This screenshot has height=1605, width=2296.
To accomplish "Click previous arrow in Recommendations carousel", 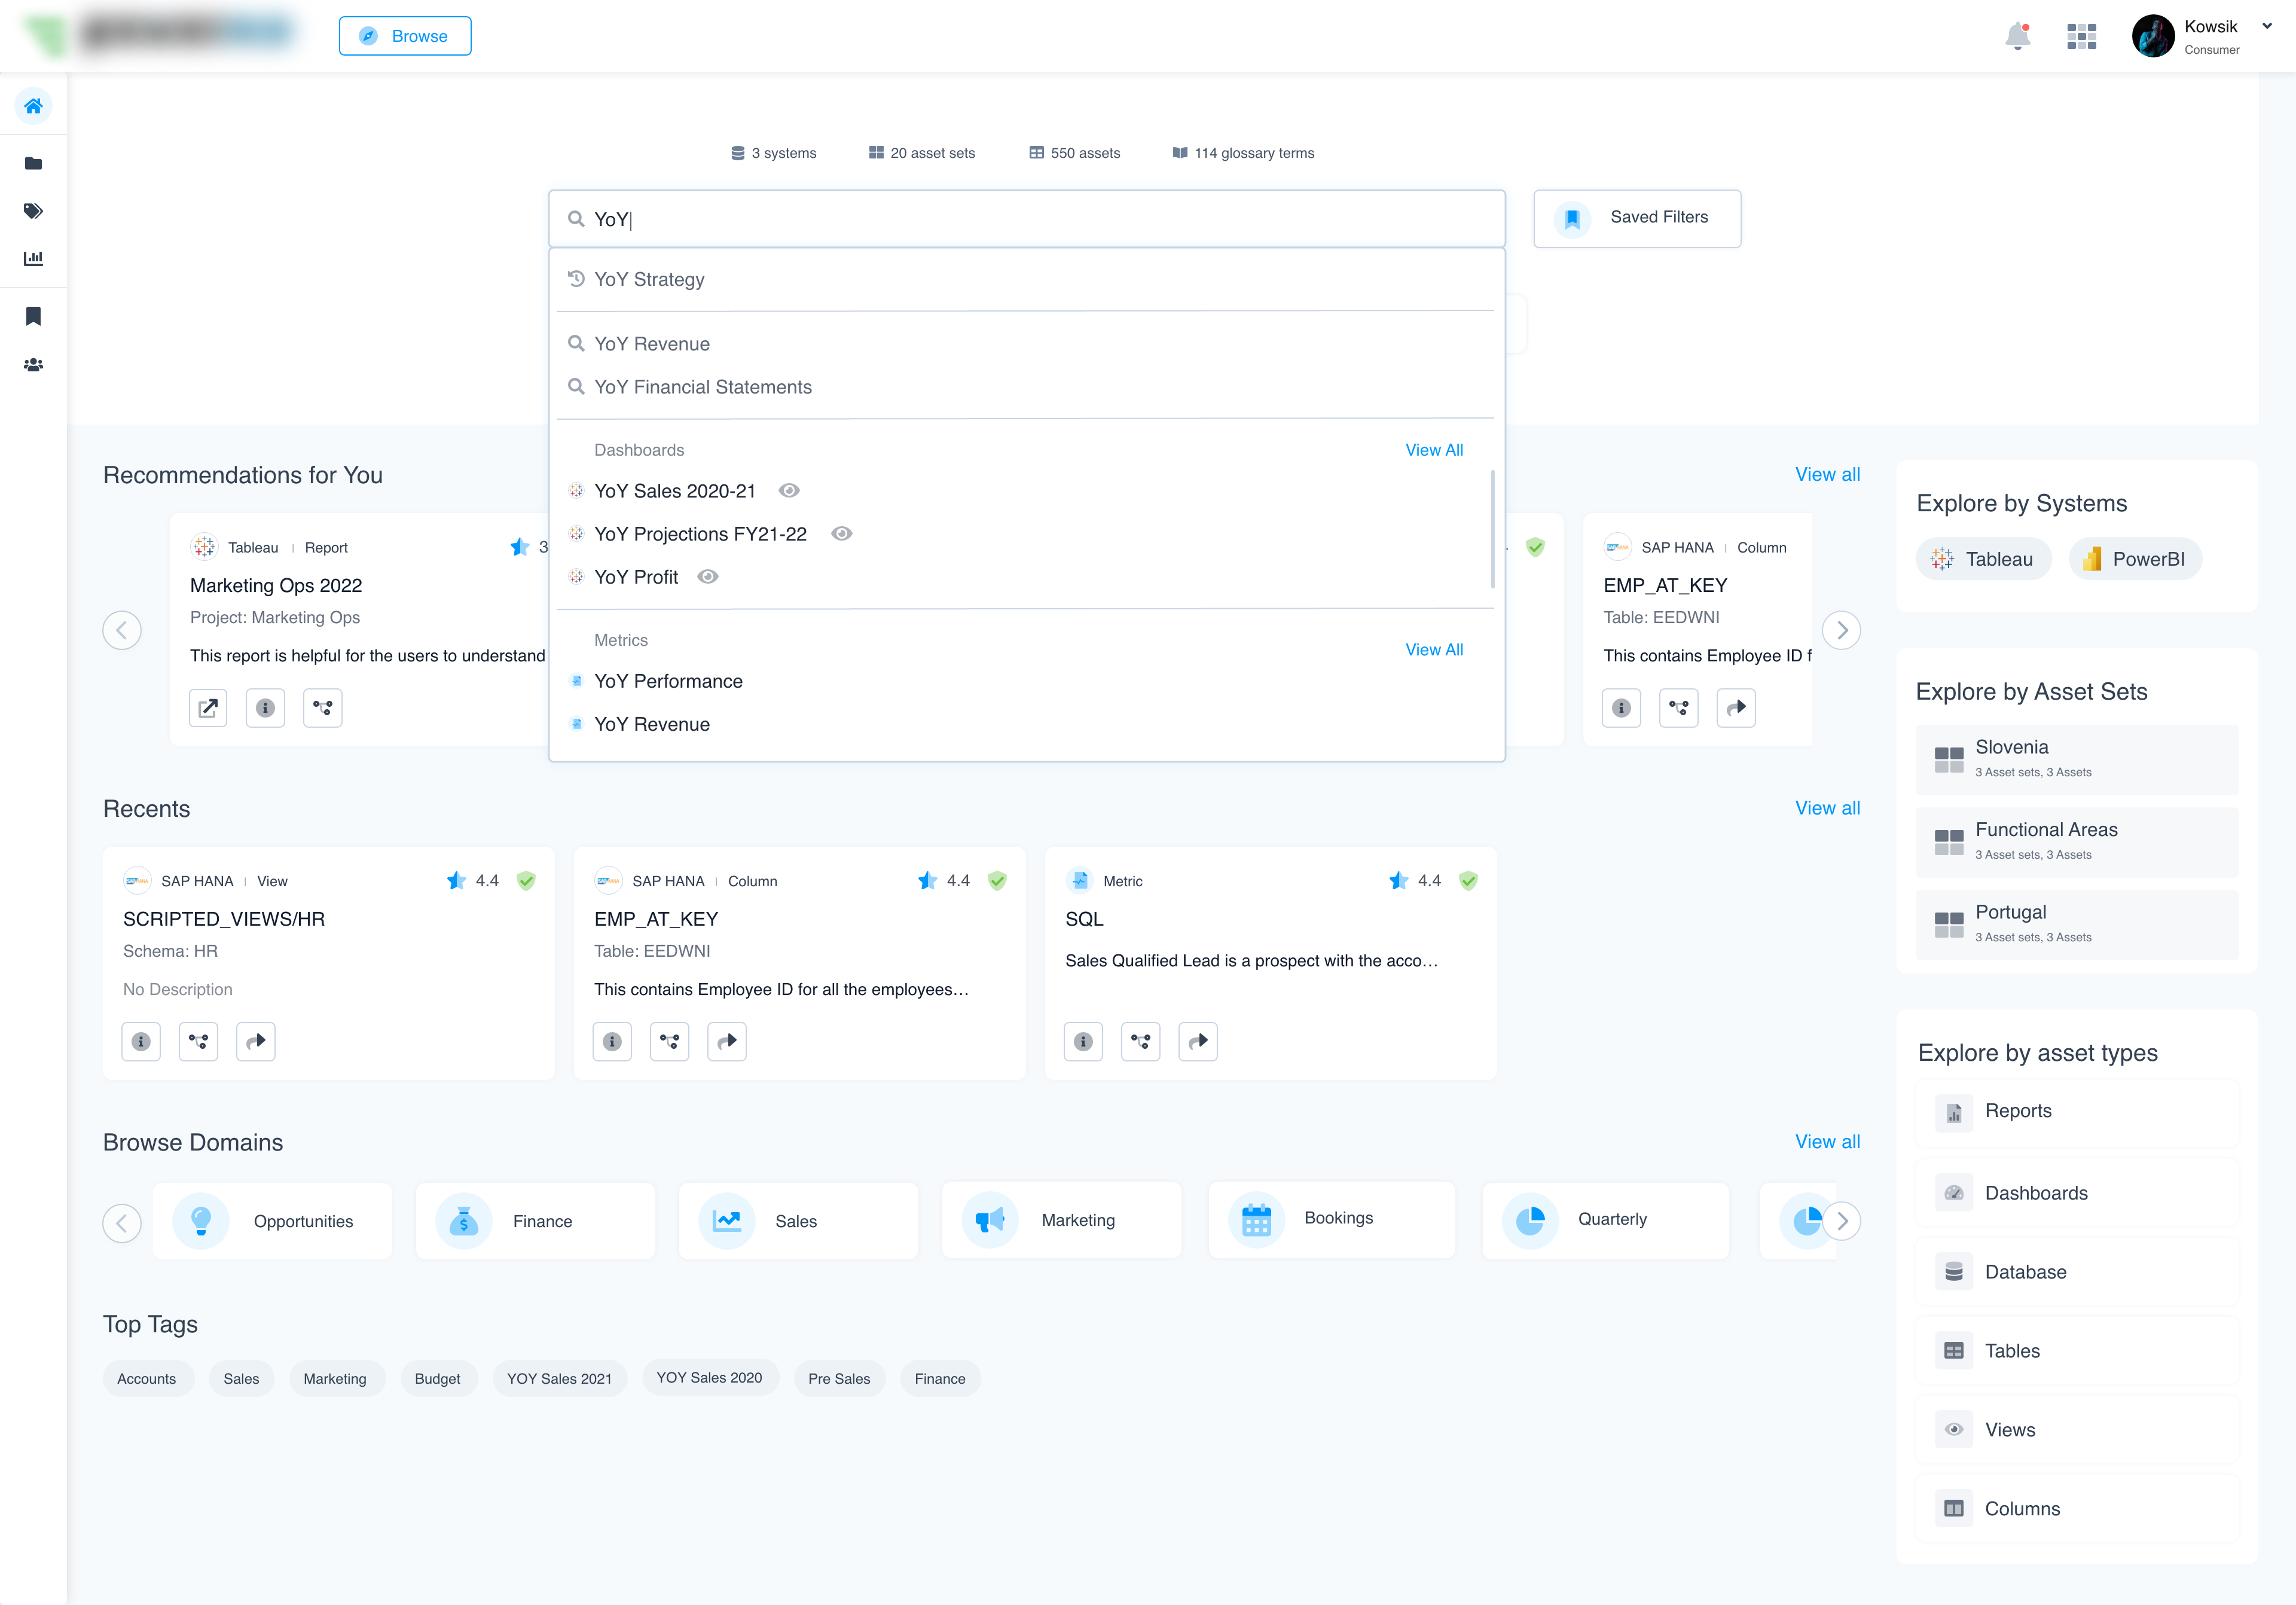I will (x=122, y=630).
